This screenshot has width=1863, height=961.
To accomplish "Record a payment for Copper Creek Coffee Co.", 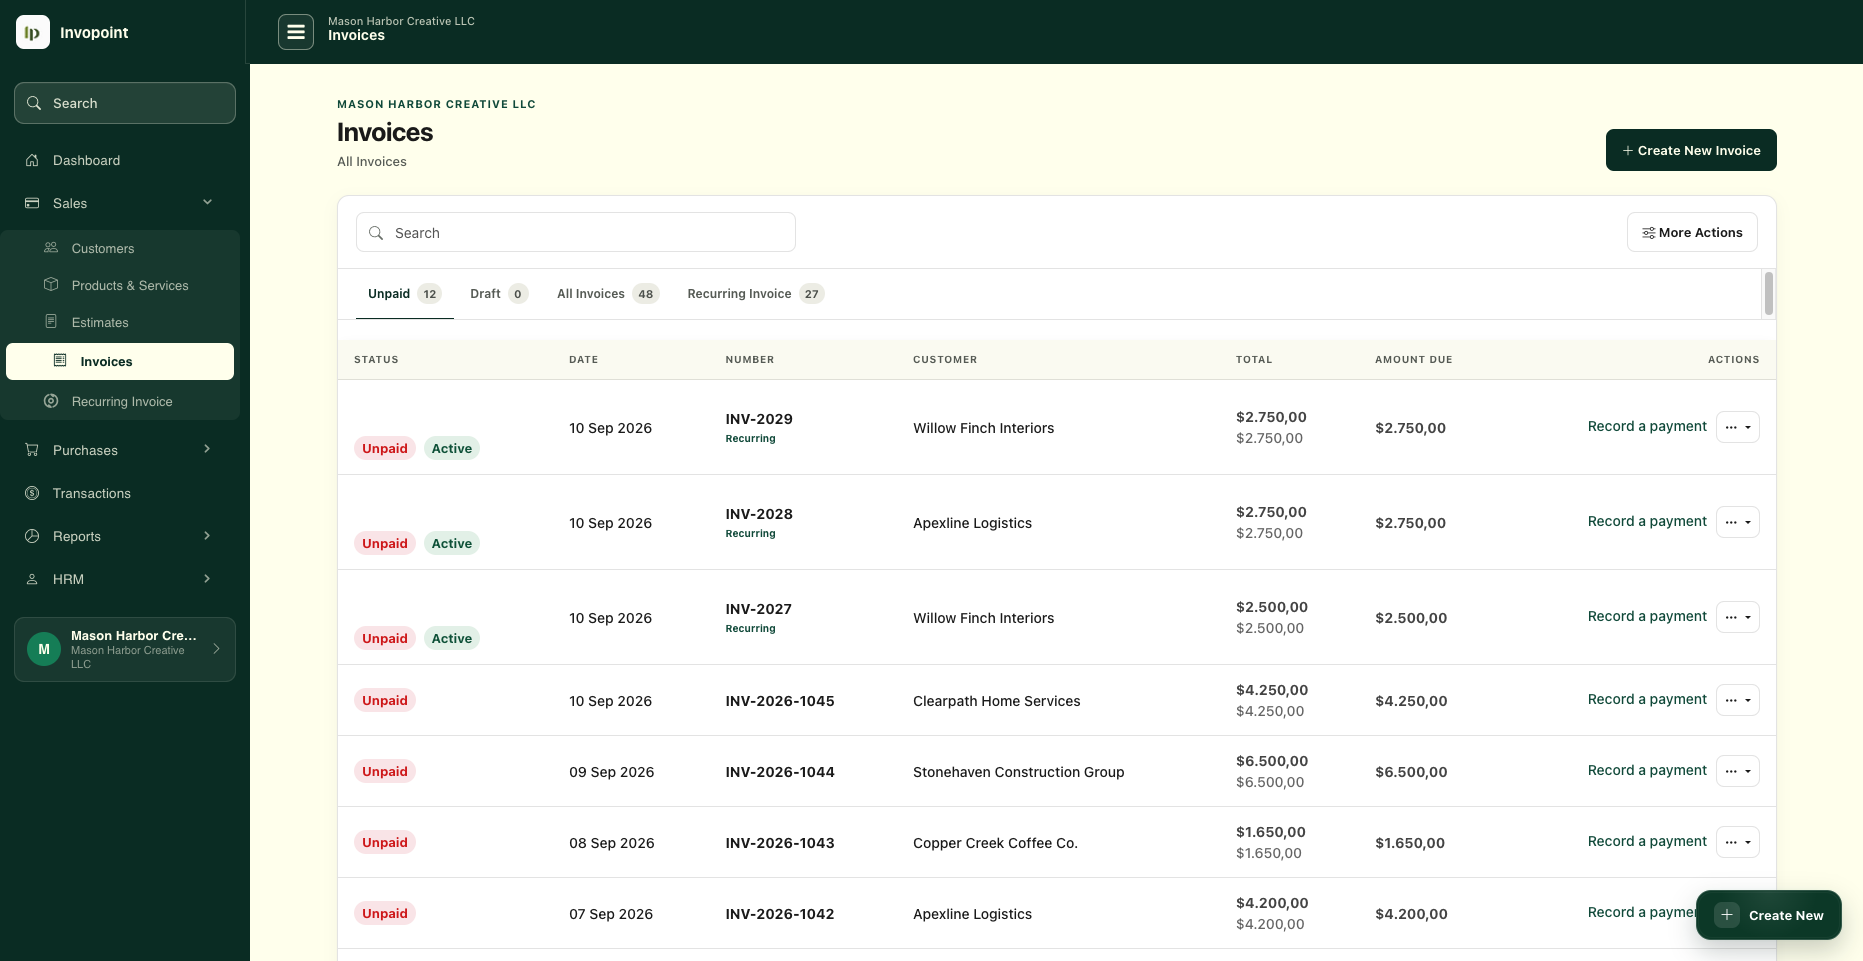I will point(1647,841).
